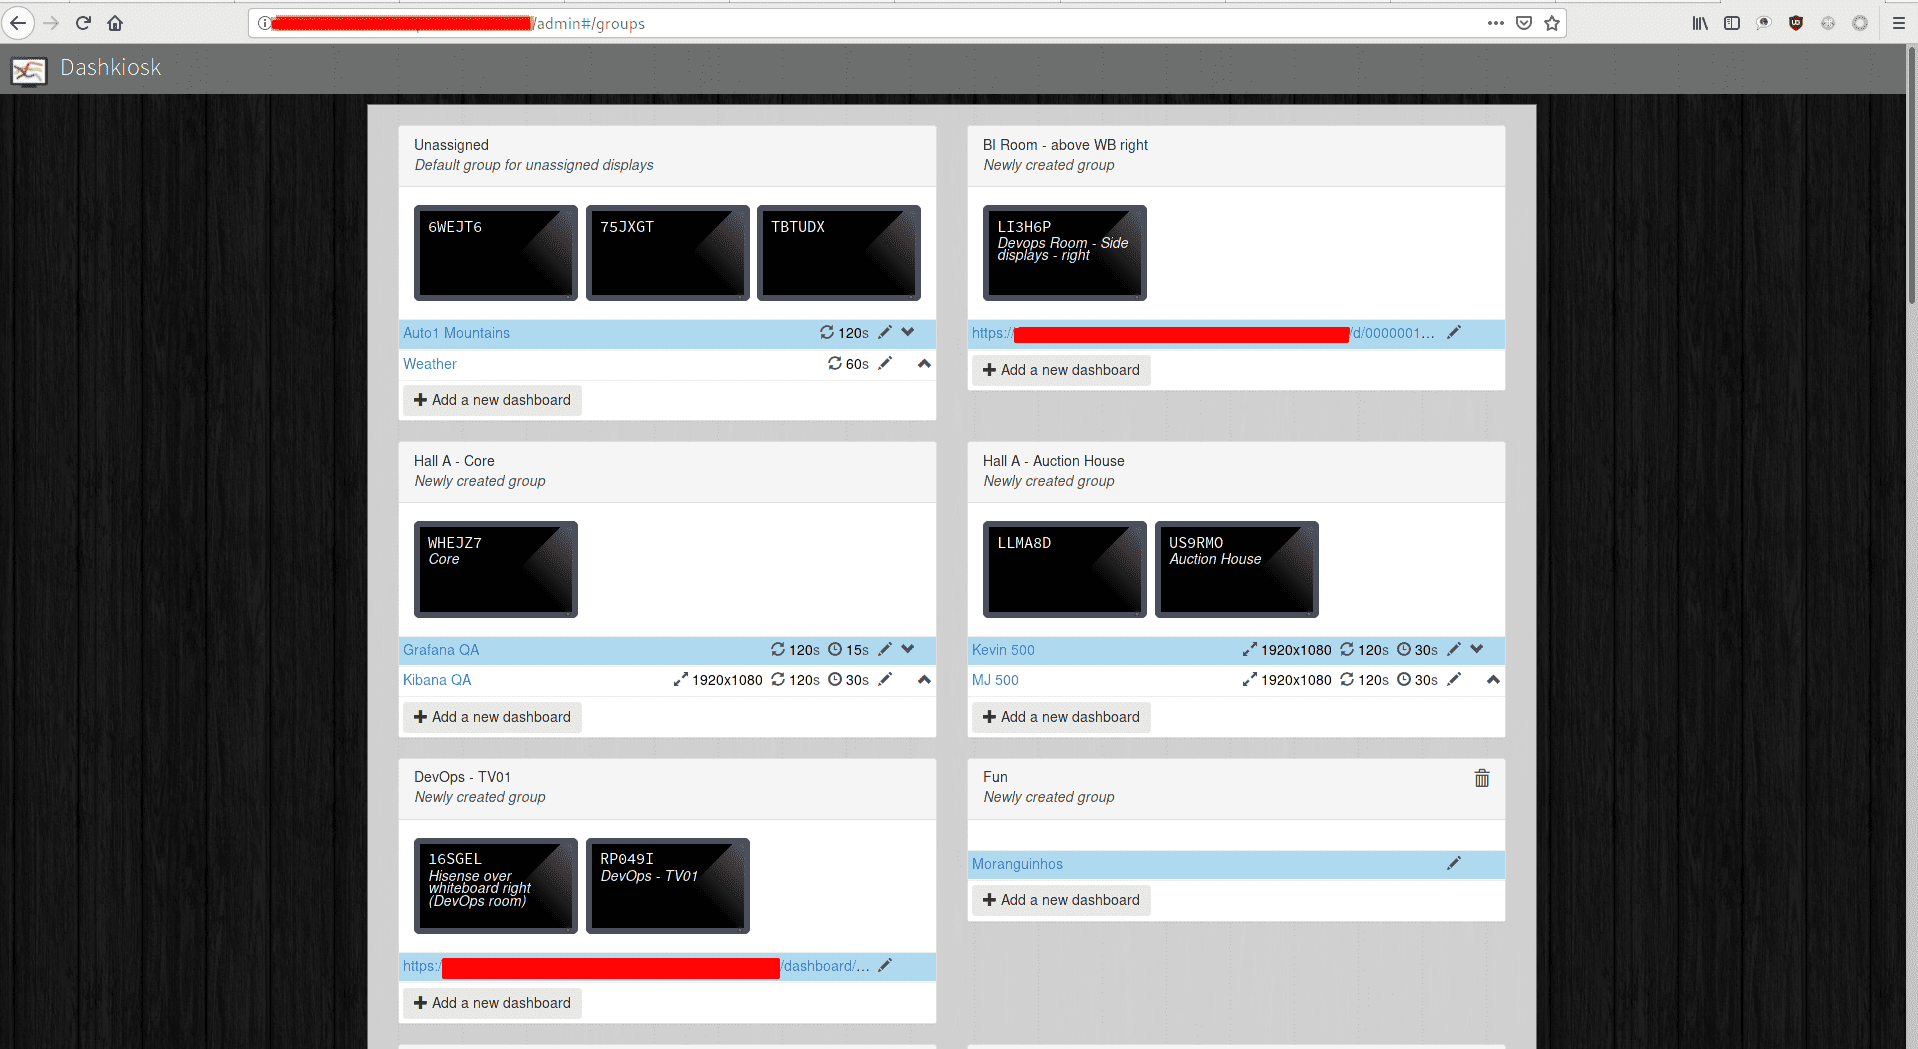Select the US9RMO Auction House display
Image resolution: width=1918 pixels, height=1049 pixels.
(x=1236, y=569)
